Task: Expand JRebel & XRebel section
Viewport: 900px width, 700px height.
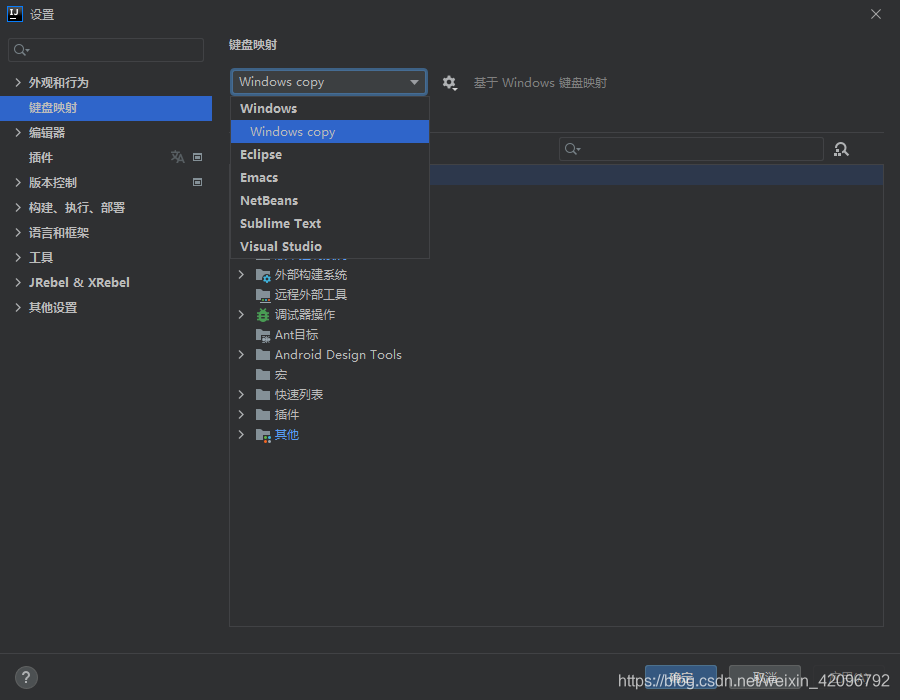Action: (x=18, y=282)
